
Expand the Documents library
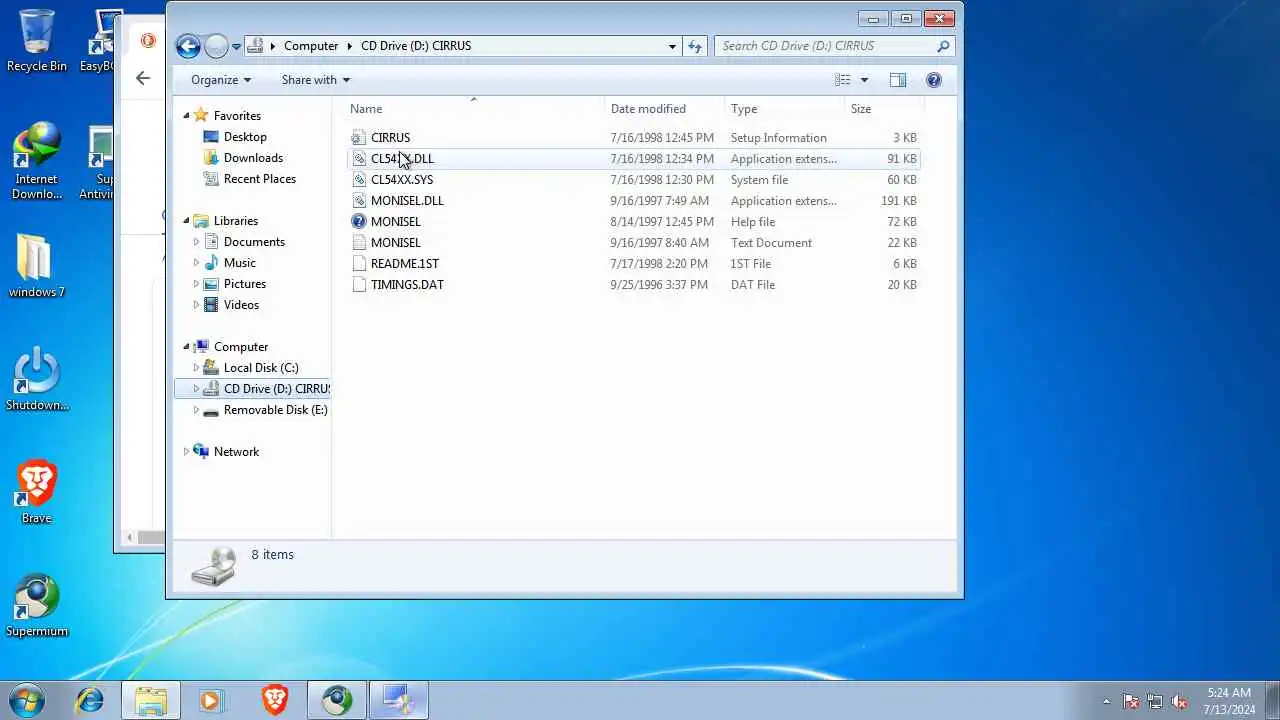(196, 242)
